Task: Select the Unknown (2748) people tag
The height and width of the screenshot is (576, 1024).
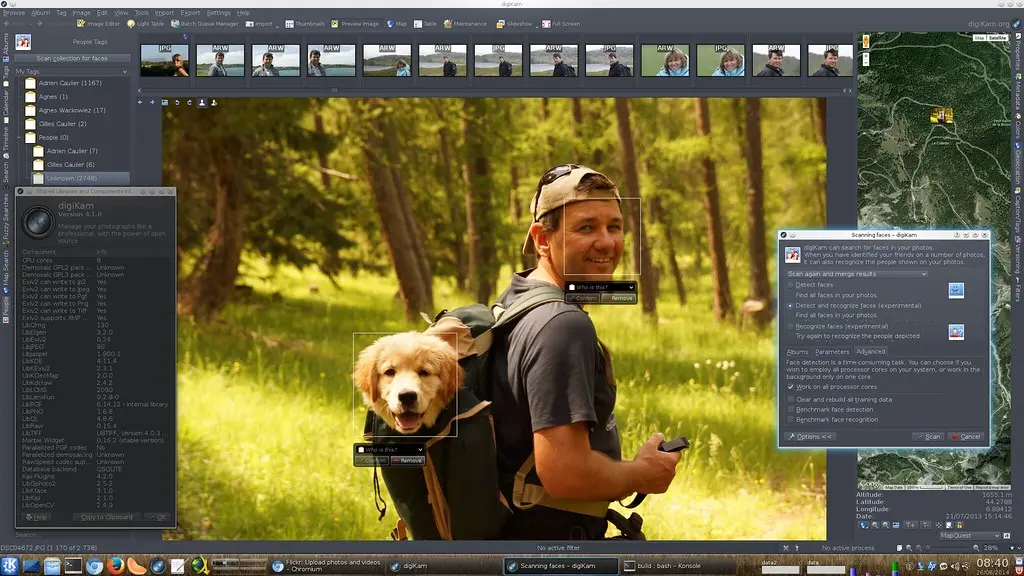Action: tap(73, 177)
